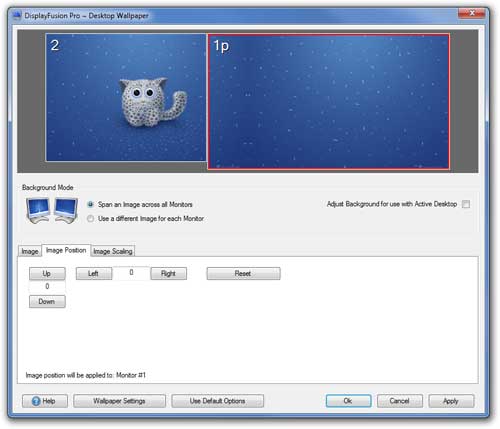Apply the wallpaper changes
This screenshot has height=429, width=500.
pyautogui.click(x=451, y=401)
